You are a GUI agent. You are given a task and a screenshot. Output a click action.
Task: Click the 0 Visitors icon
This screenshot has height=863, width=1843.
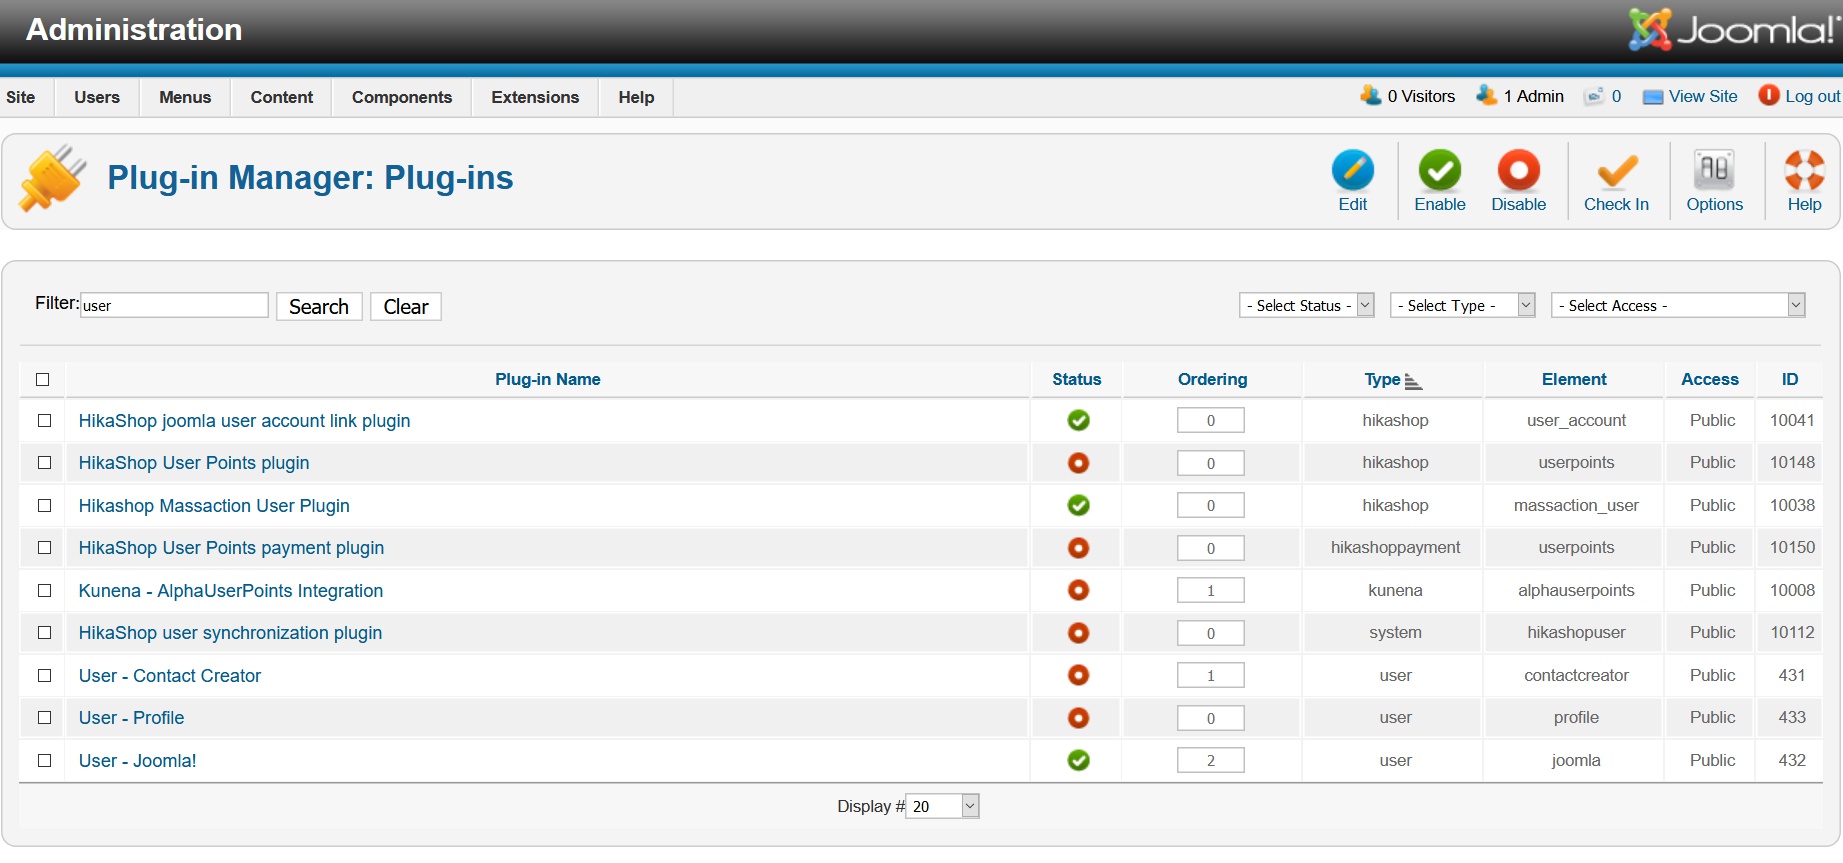[x=1370, y=95]
